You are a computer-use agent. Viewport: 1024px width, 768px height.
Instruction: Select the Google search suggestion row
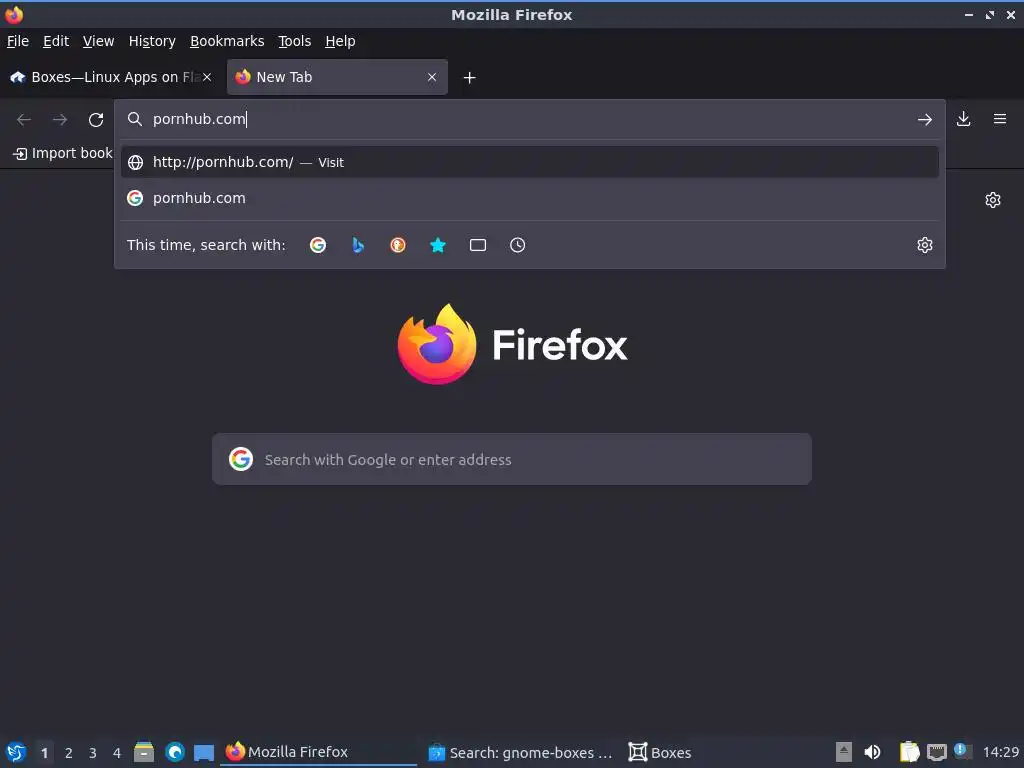[x=530, y=198]
